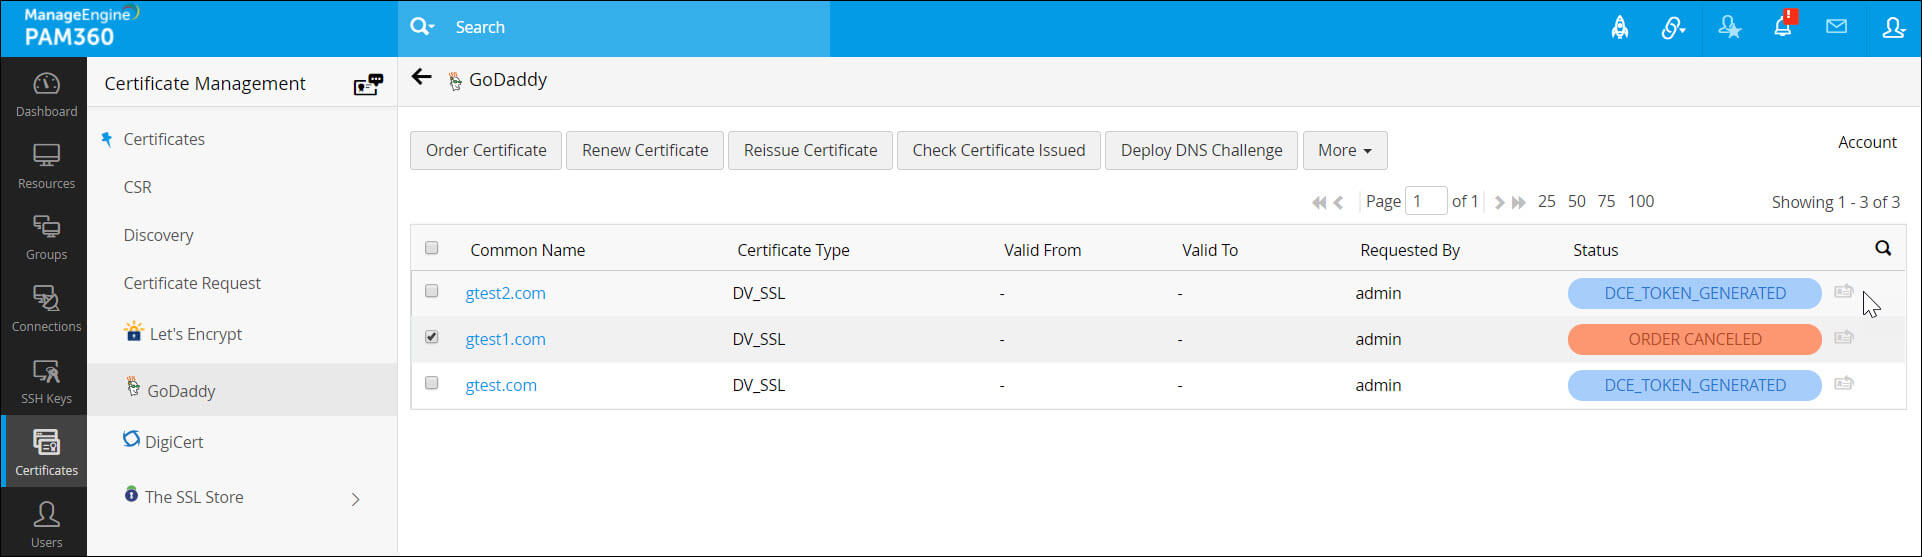
Task: Select Let's Encrypt in the certificate menu
Action: tap(195, 334)
